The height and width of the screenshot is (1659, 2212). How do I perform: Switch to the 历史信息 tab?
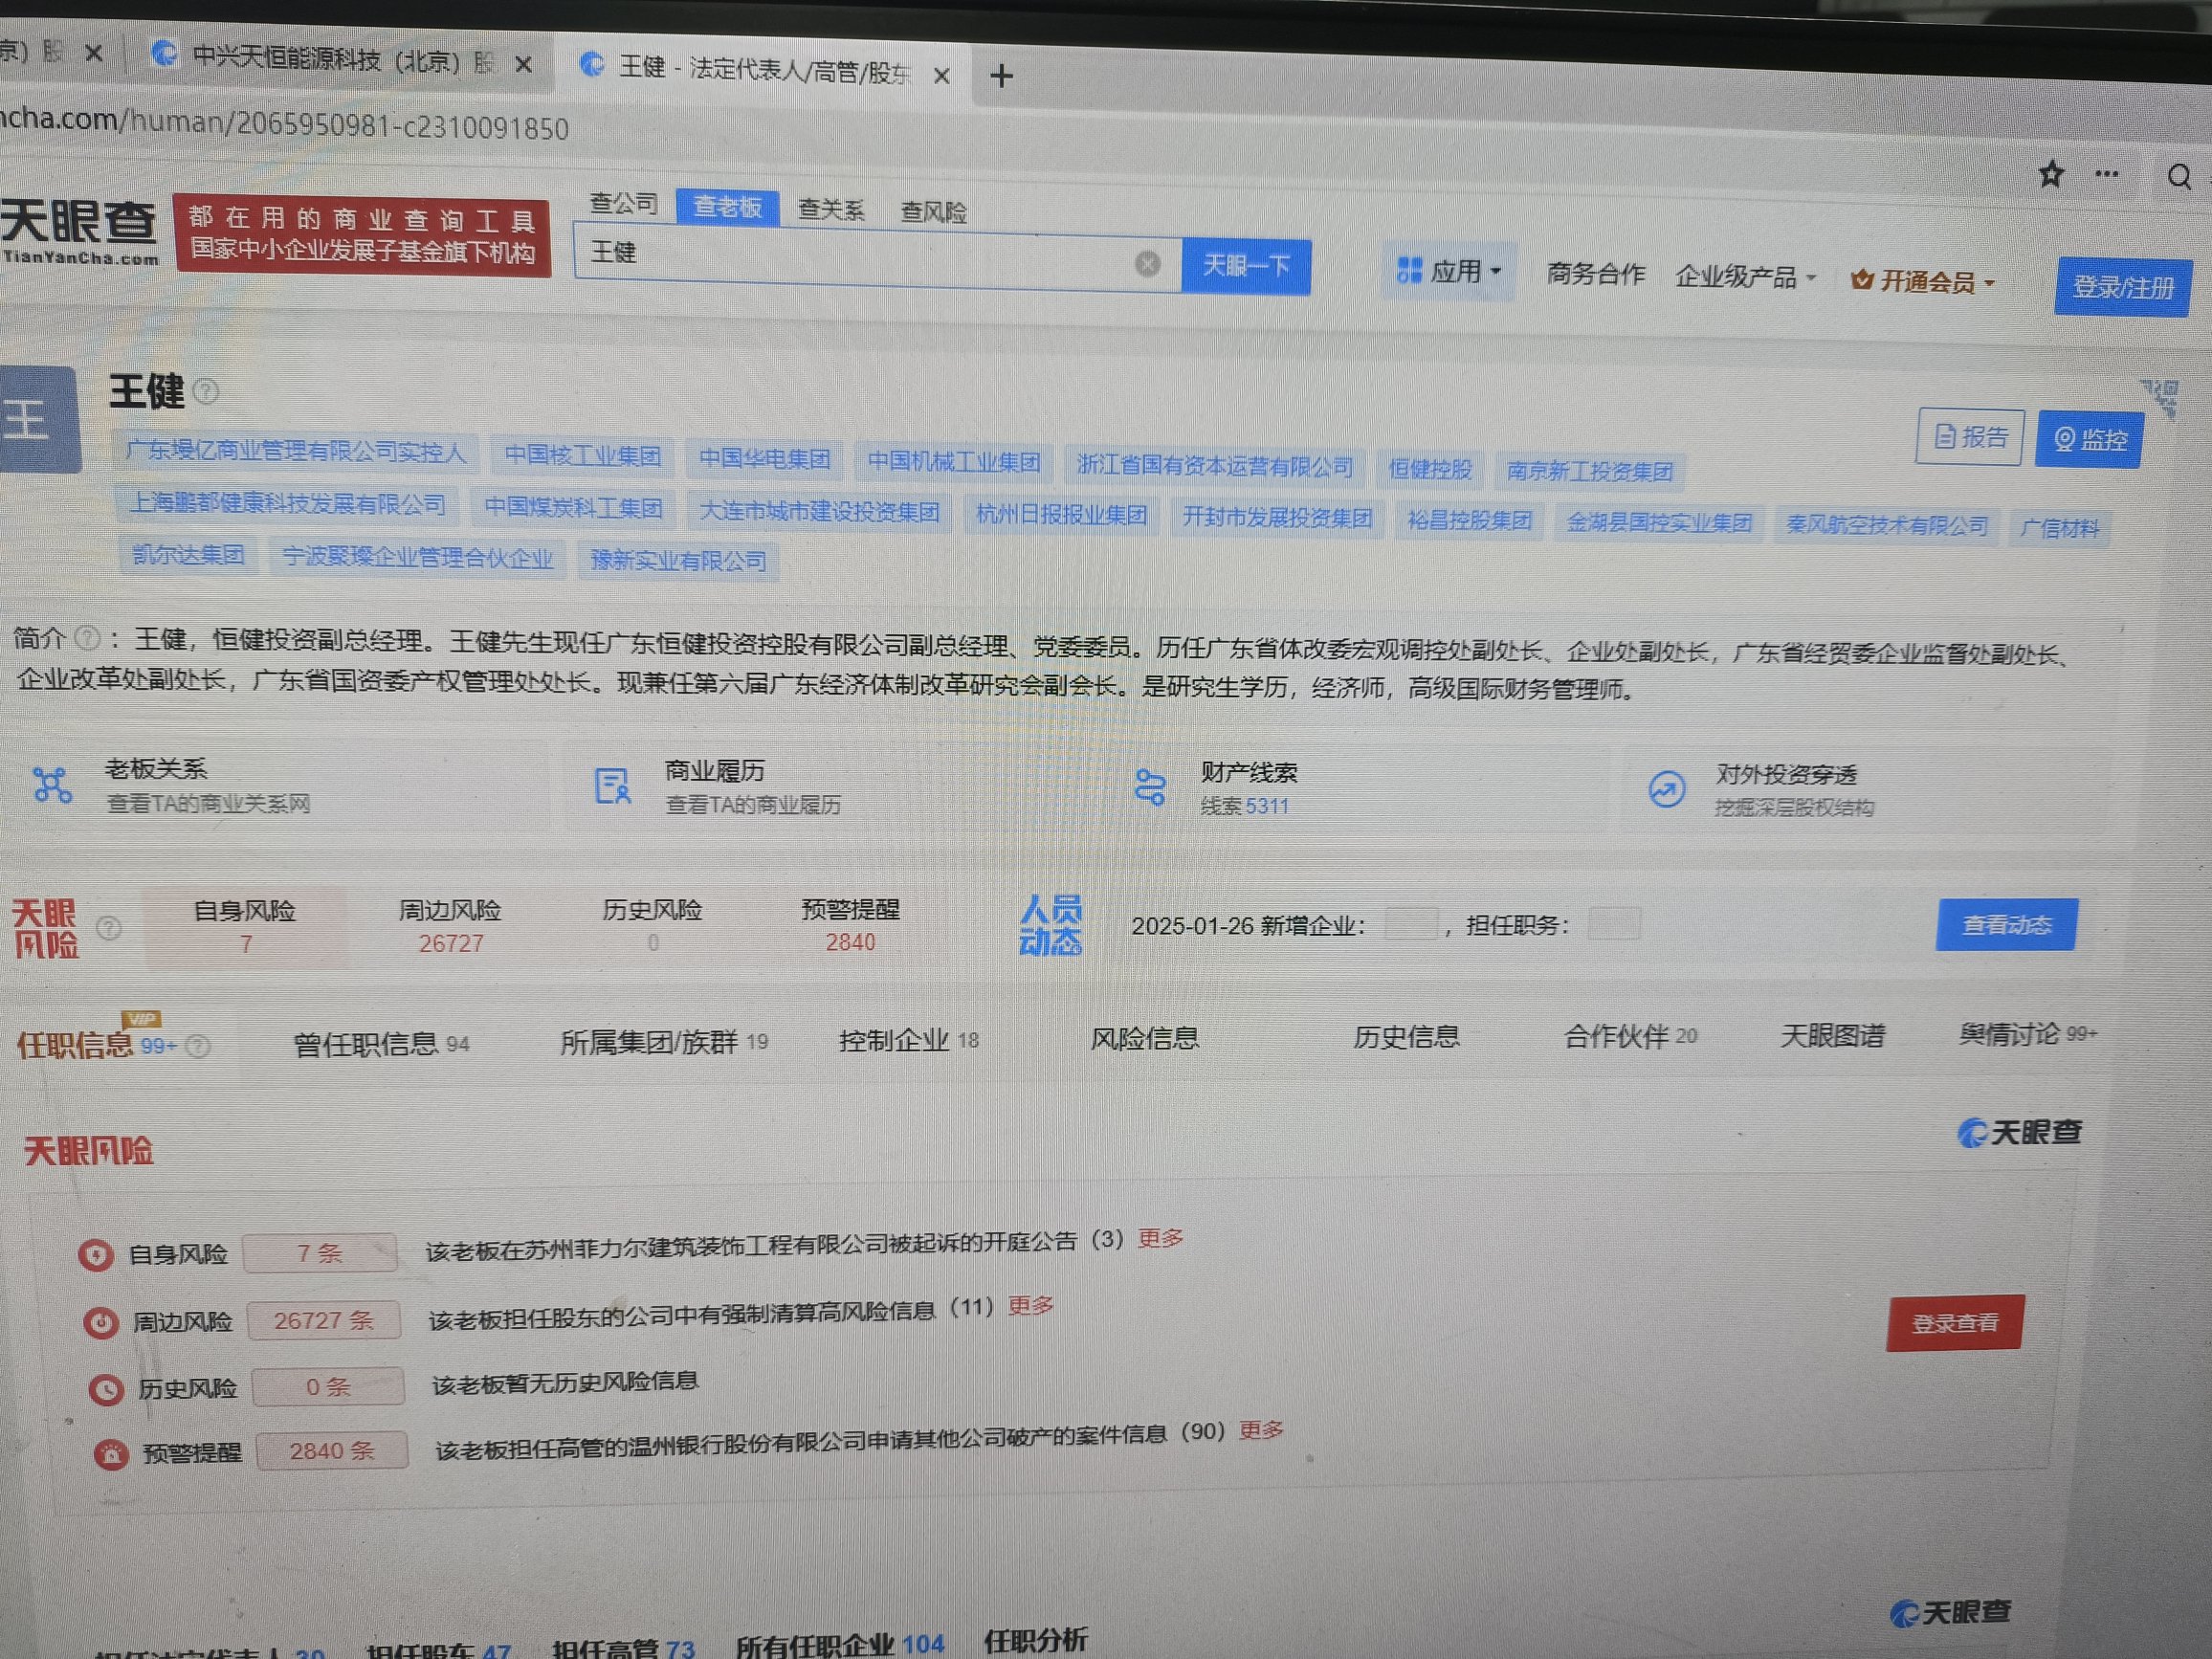tap(1406, 1037)
